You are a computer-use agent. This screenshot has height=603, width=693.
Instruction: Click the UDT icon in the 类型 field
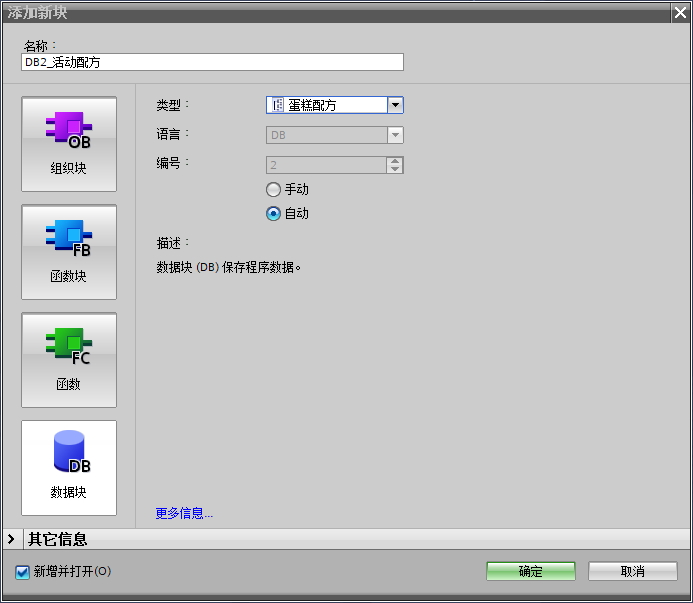(x=277, y=105)
